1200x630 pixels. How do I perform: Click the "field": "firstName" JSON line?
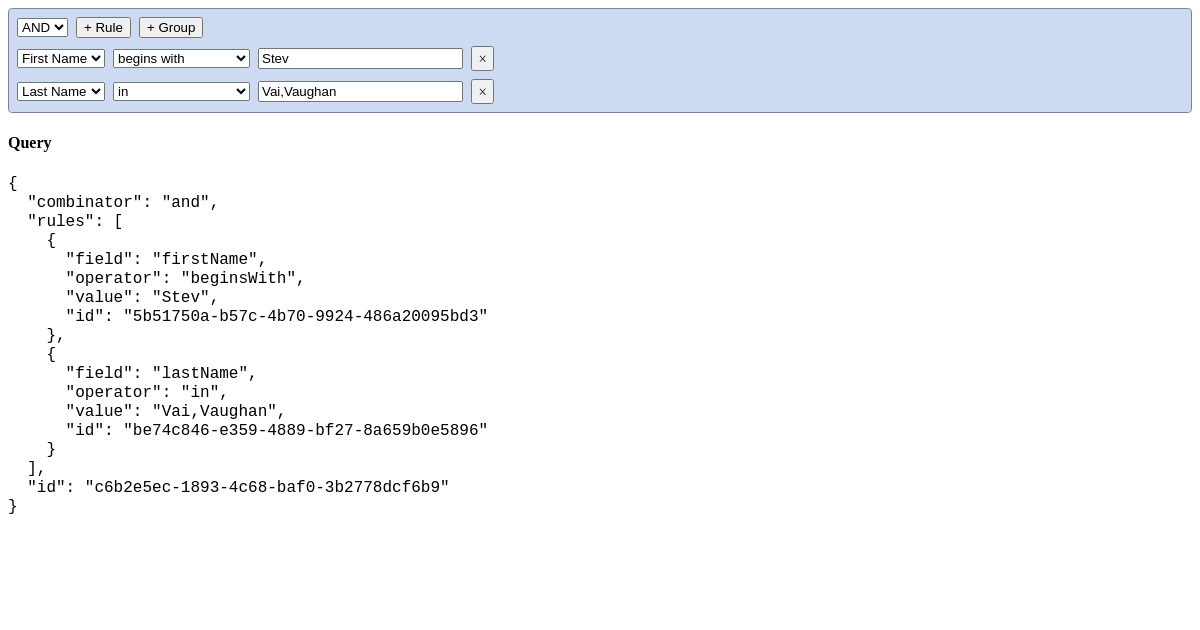coord(166,260)
